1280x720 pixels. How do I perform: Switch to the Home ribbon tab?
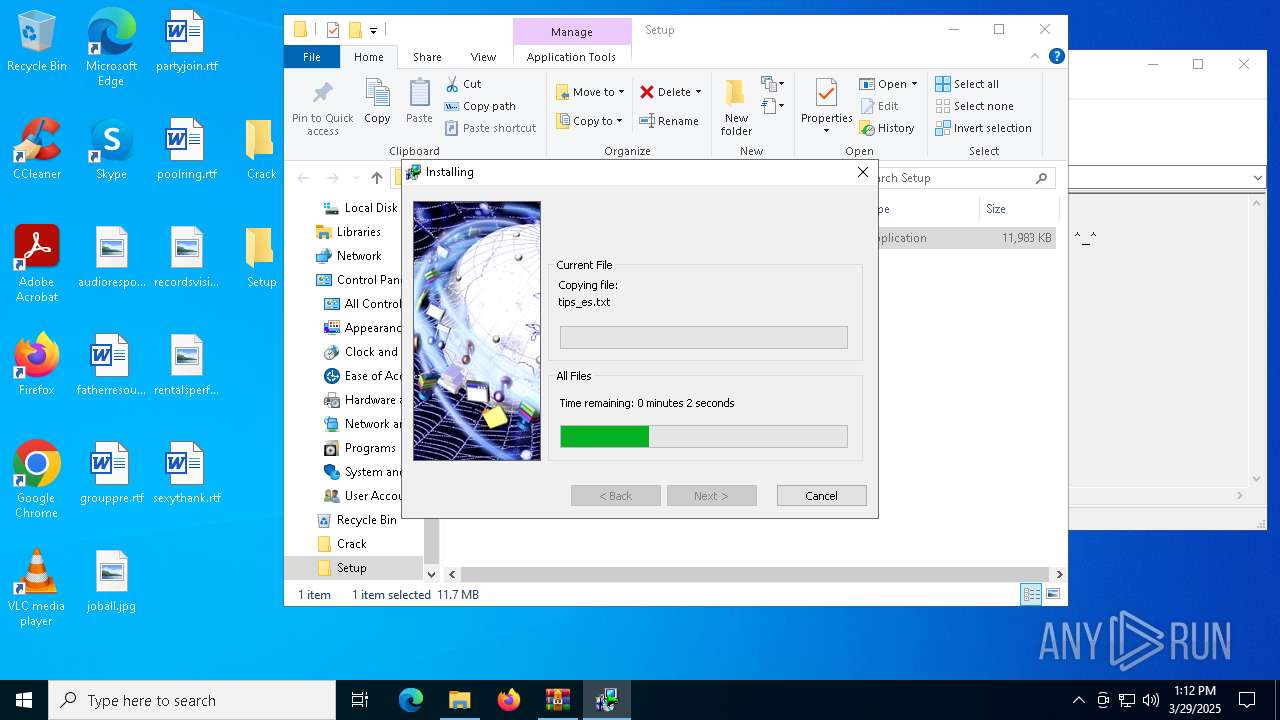tap(368, 57)
